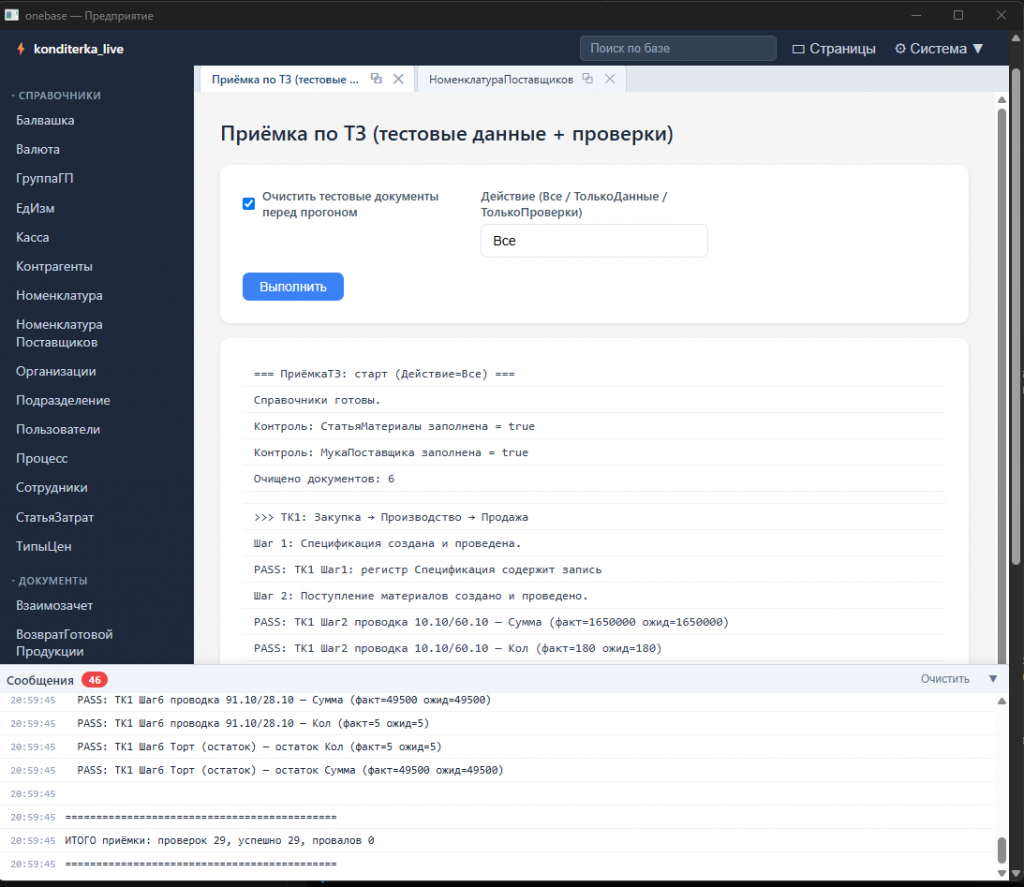The width and height of the screenshot is (1024, 887).
Task: Click the messages panel scrollbar thumb
Action: 1002,850
